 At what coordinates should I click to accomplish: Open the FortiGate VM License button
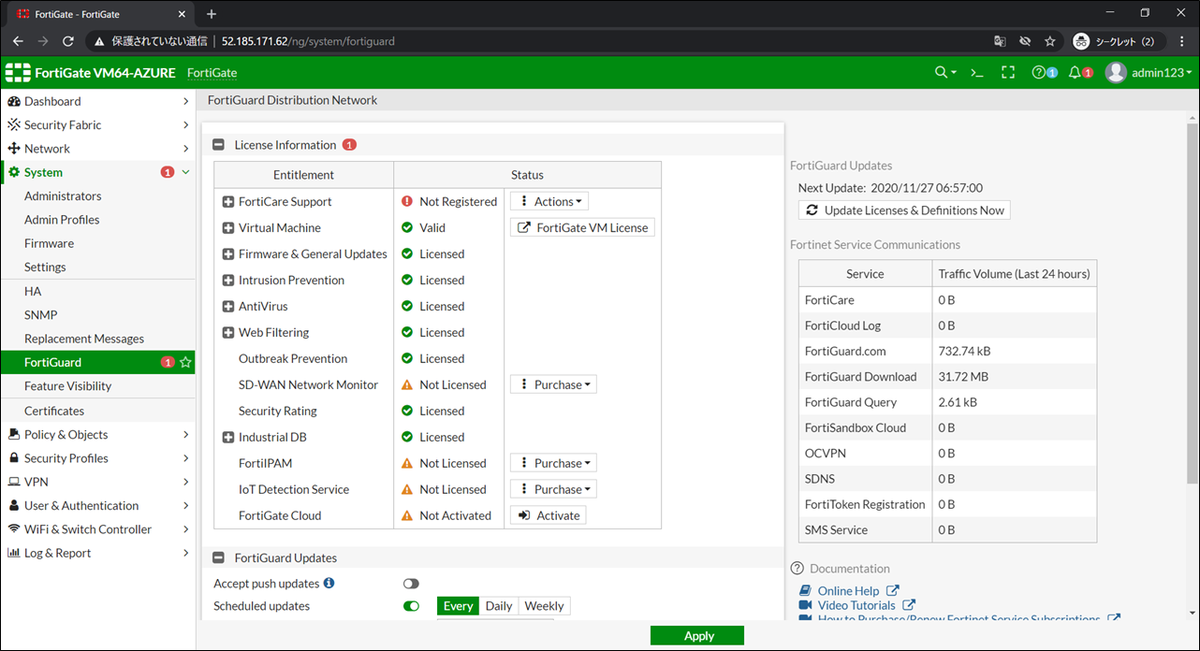(583, 227)
